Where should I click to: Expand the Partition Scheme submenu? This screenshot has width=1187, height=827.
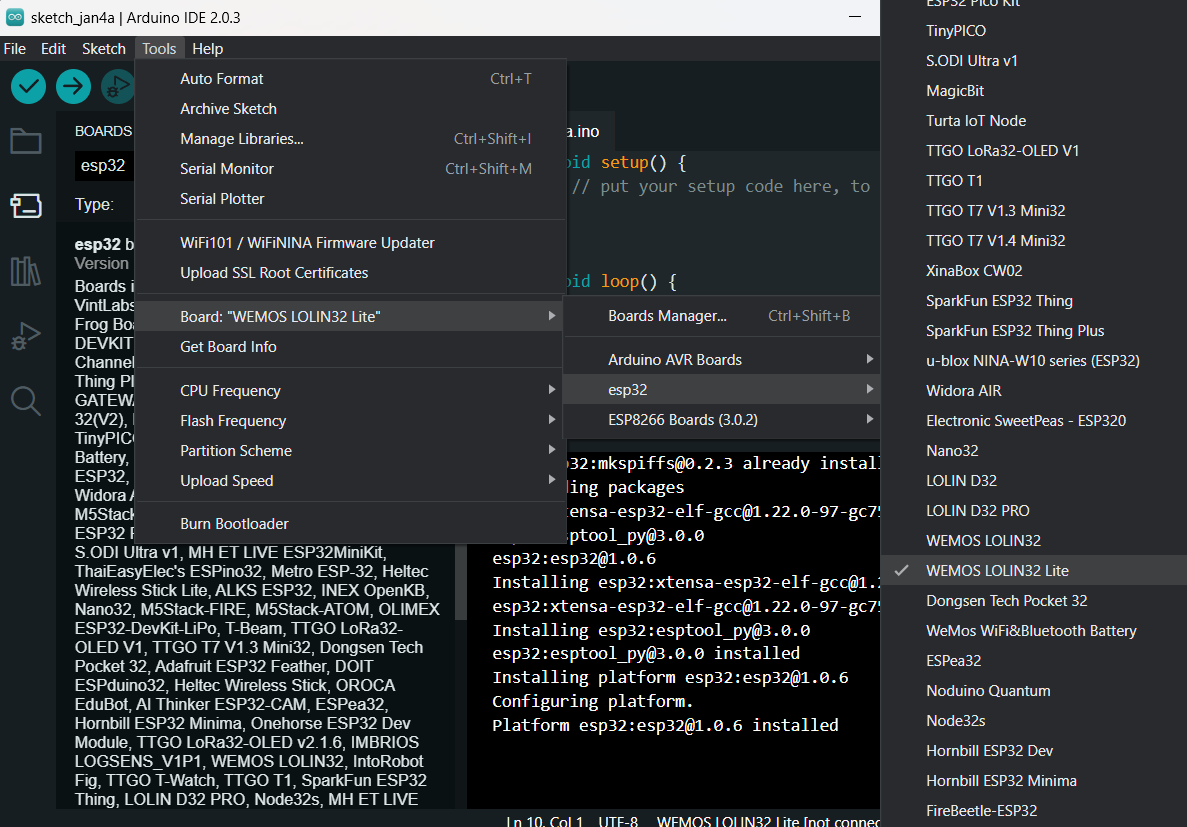[x=350, y=451]
